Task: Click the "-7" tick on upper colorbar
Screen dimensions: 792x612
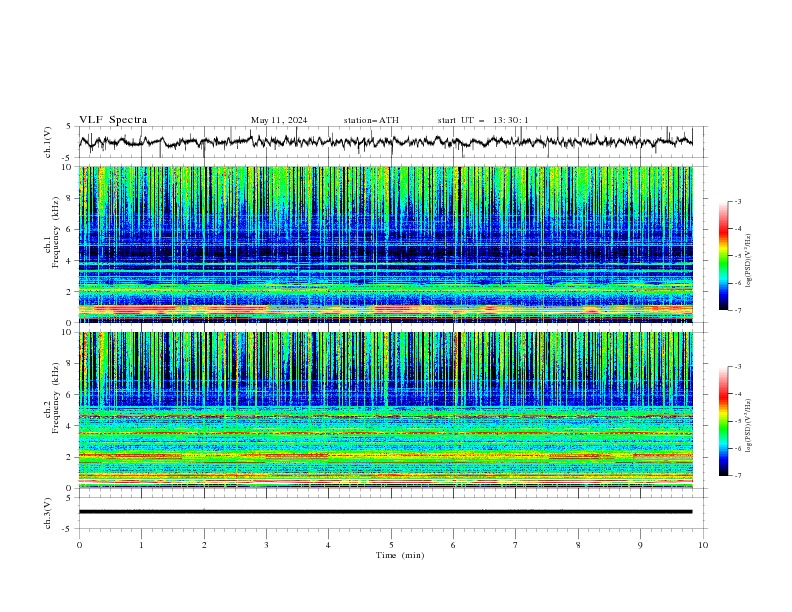Action: (737, 310)
